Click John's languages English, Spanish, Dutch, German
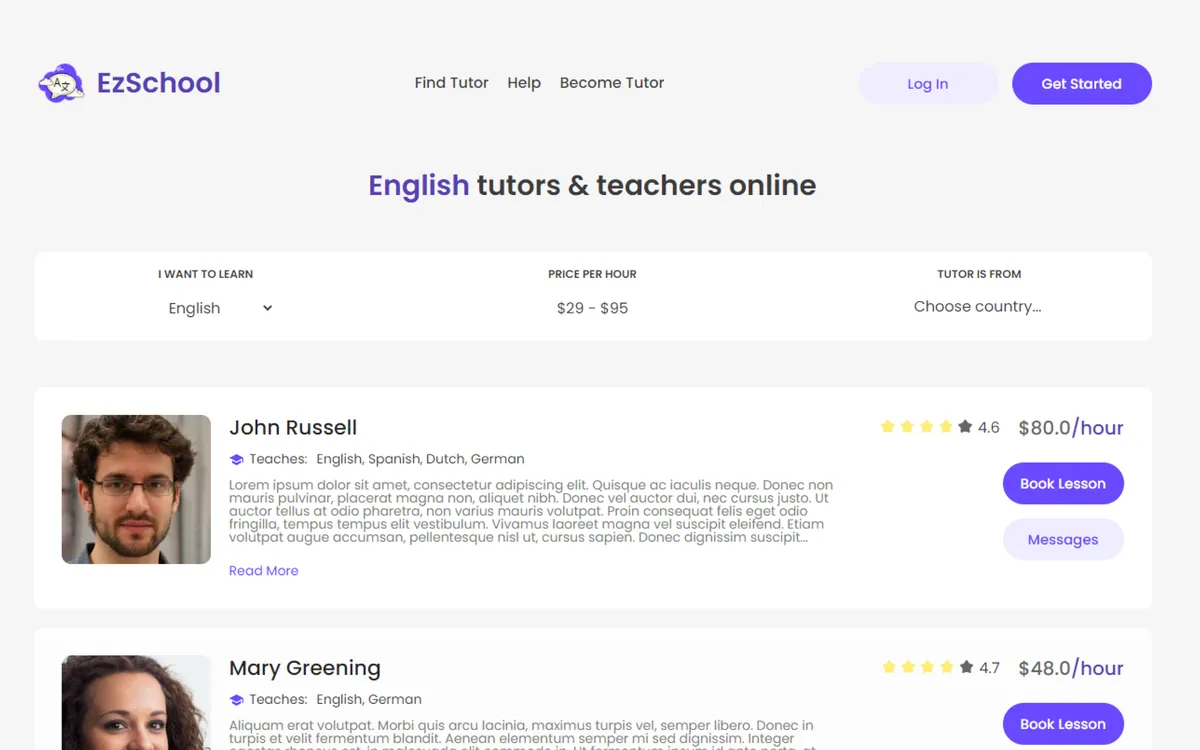 (x=421, y=459)
